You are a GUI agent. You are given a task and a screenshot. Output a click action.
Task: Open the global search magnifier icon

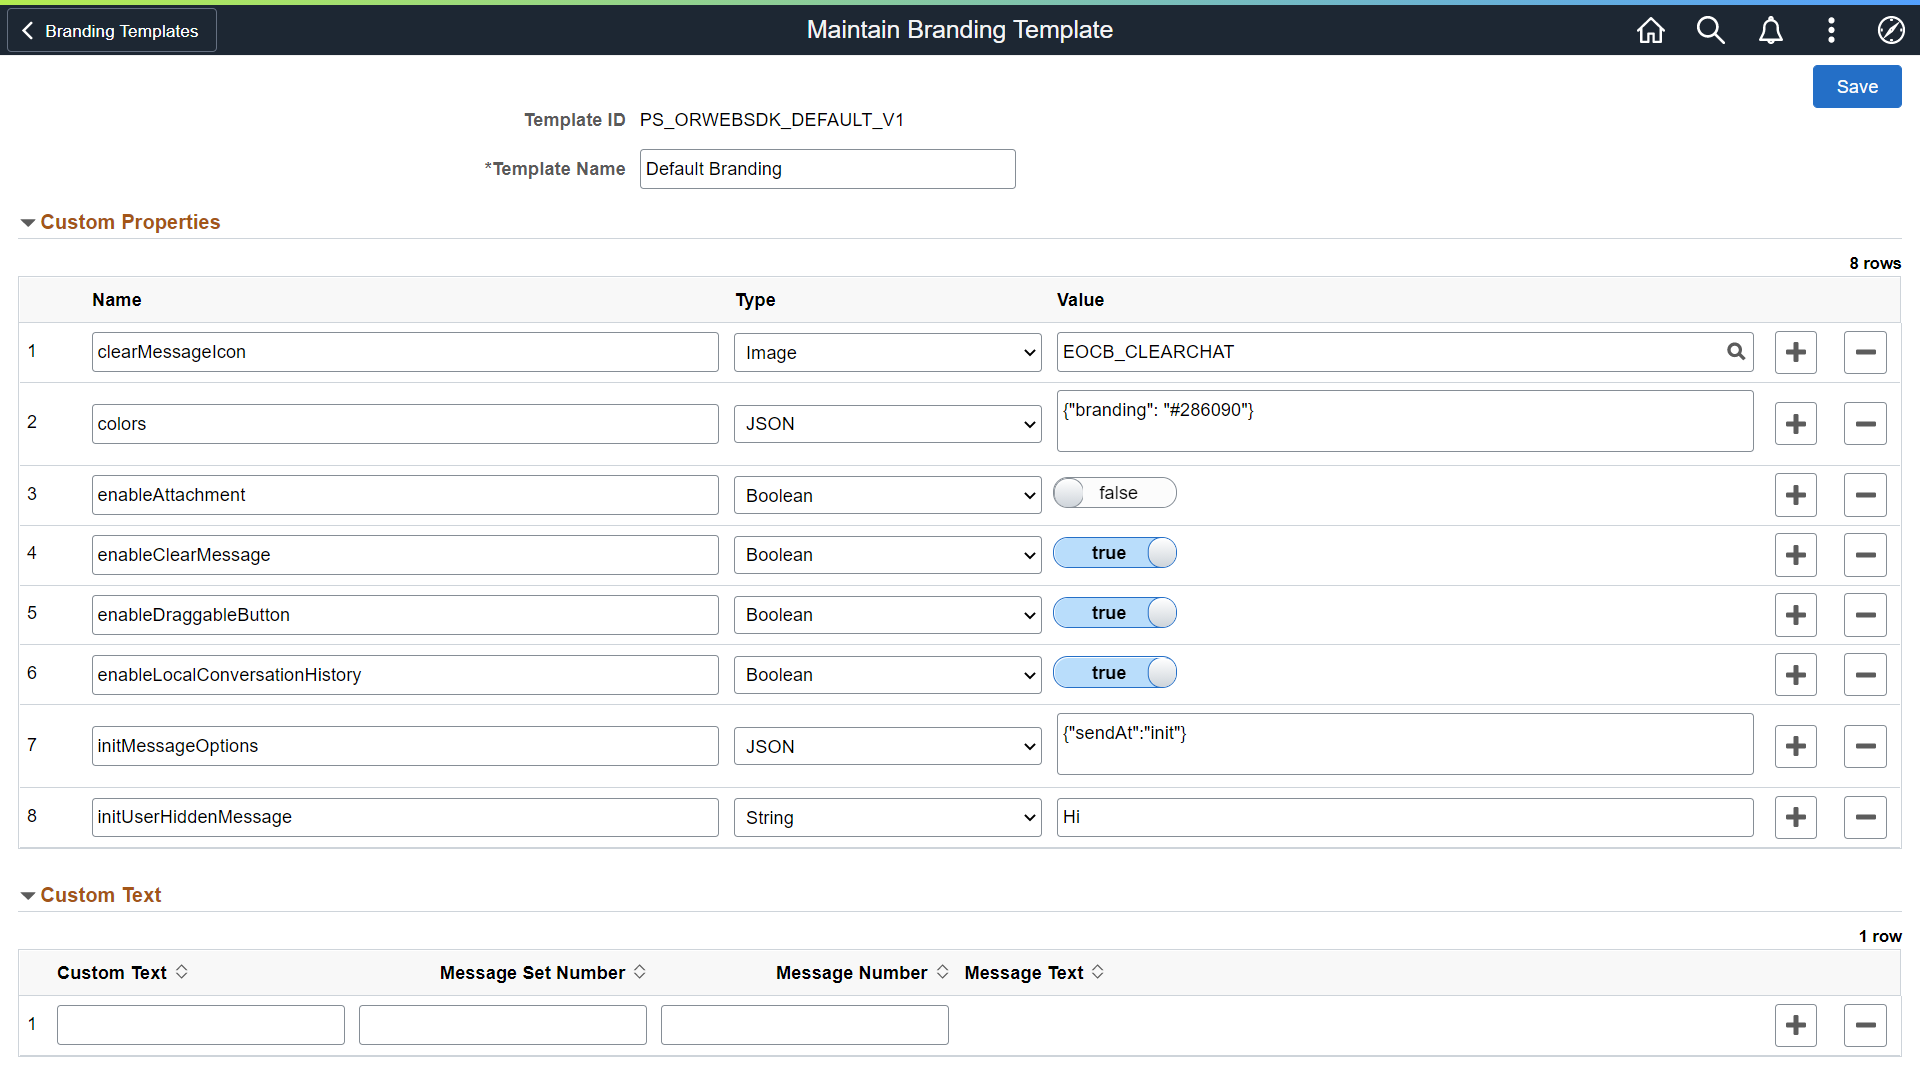1710,30
